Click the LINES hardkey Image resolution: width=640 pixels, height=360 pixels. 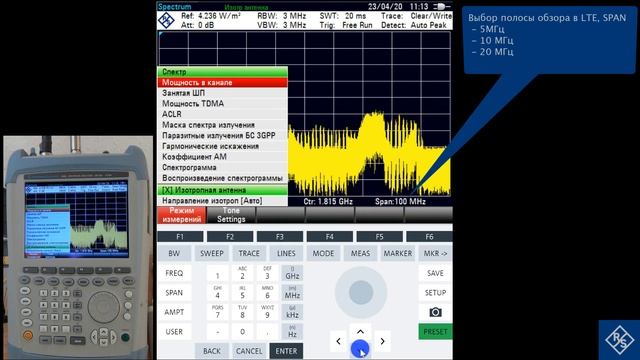coord(286,253)
